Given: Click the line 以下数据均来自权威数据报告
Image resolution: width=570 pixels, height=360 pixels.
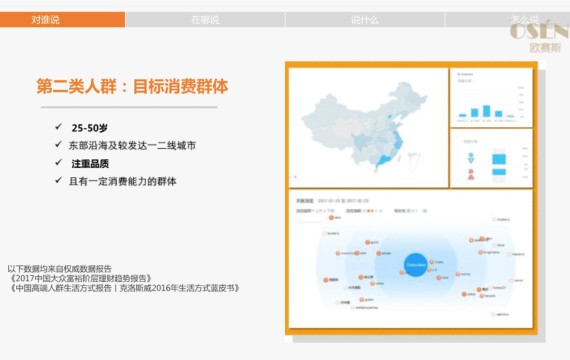Looking at the screenshot, I should [x=60, y=269].
